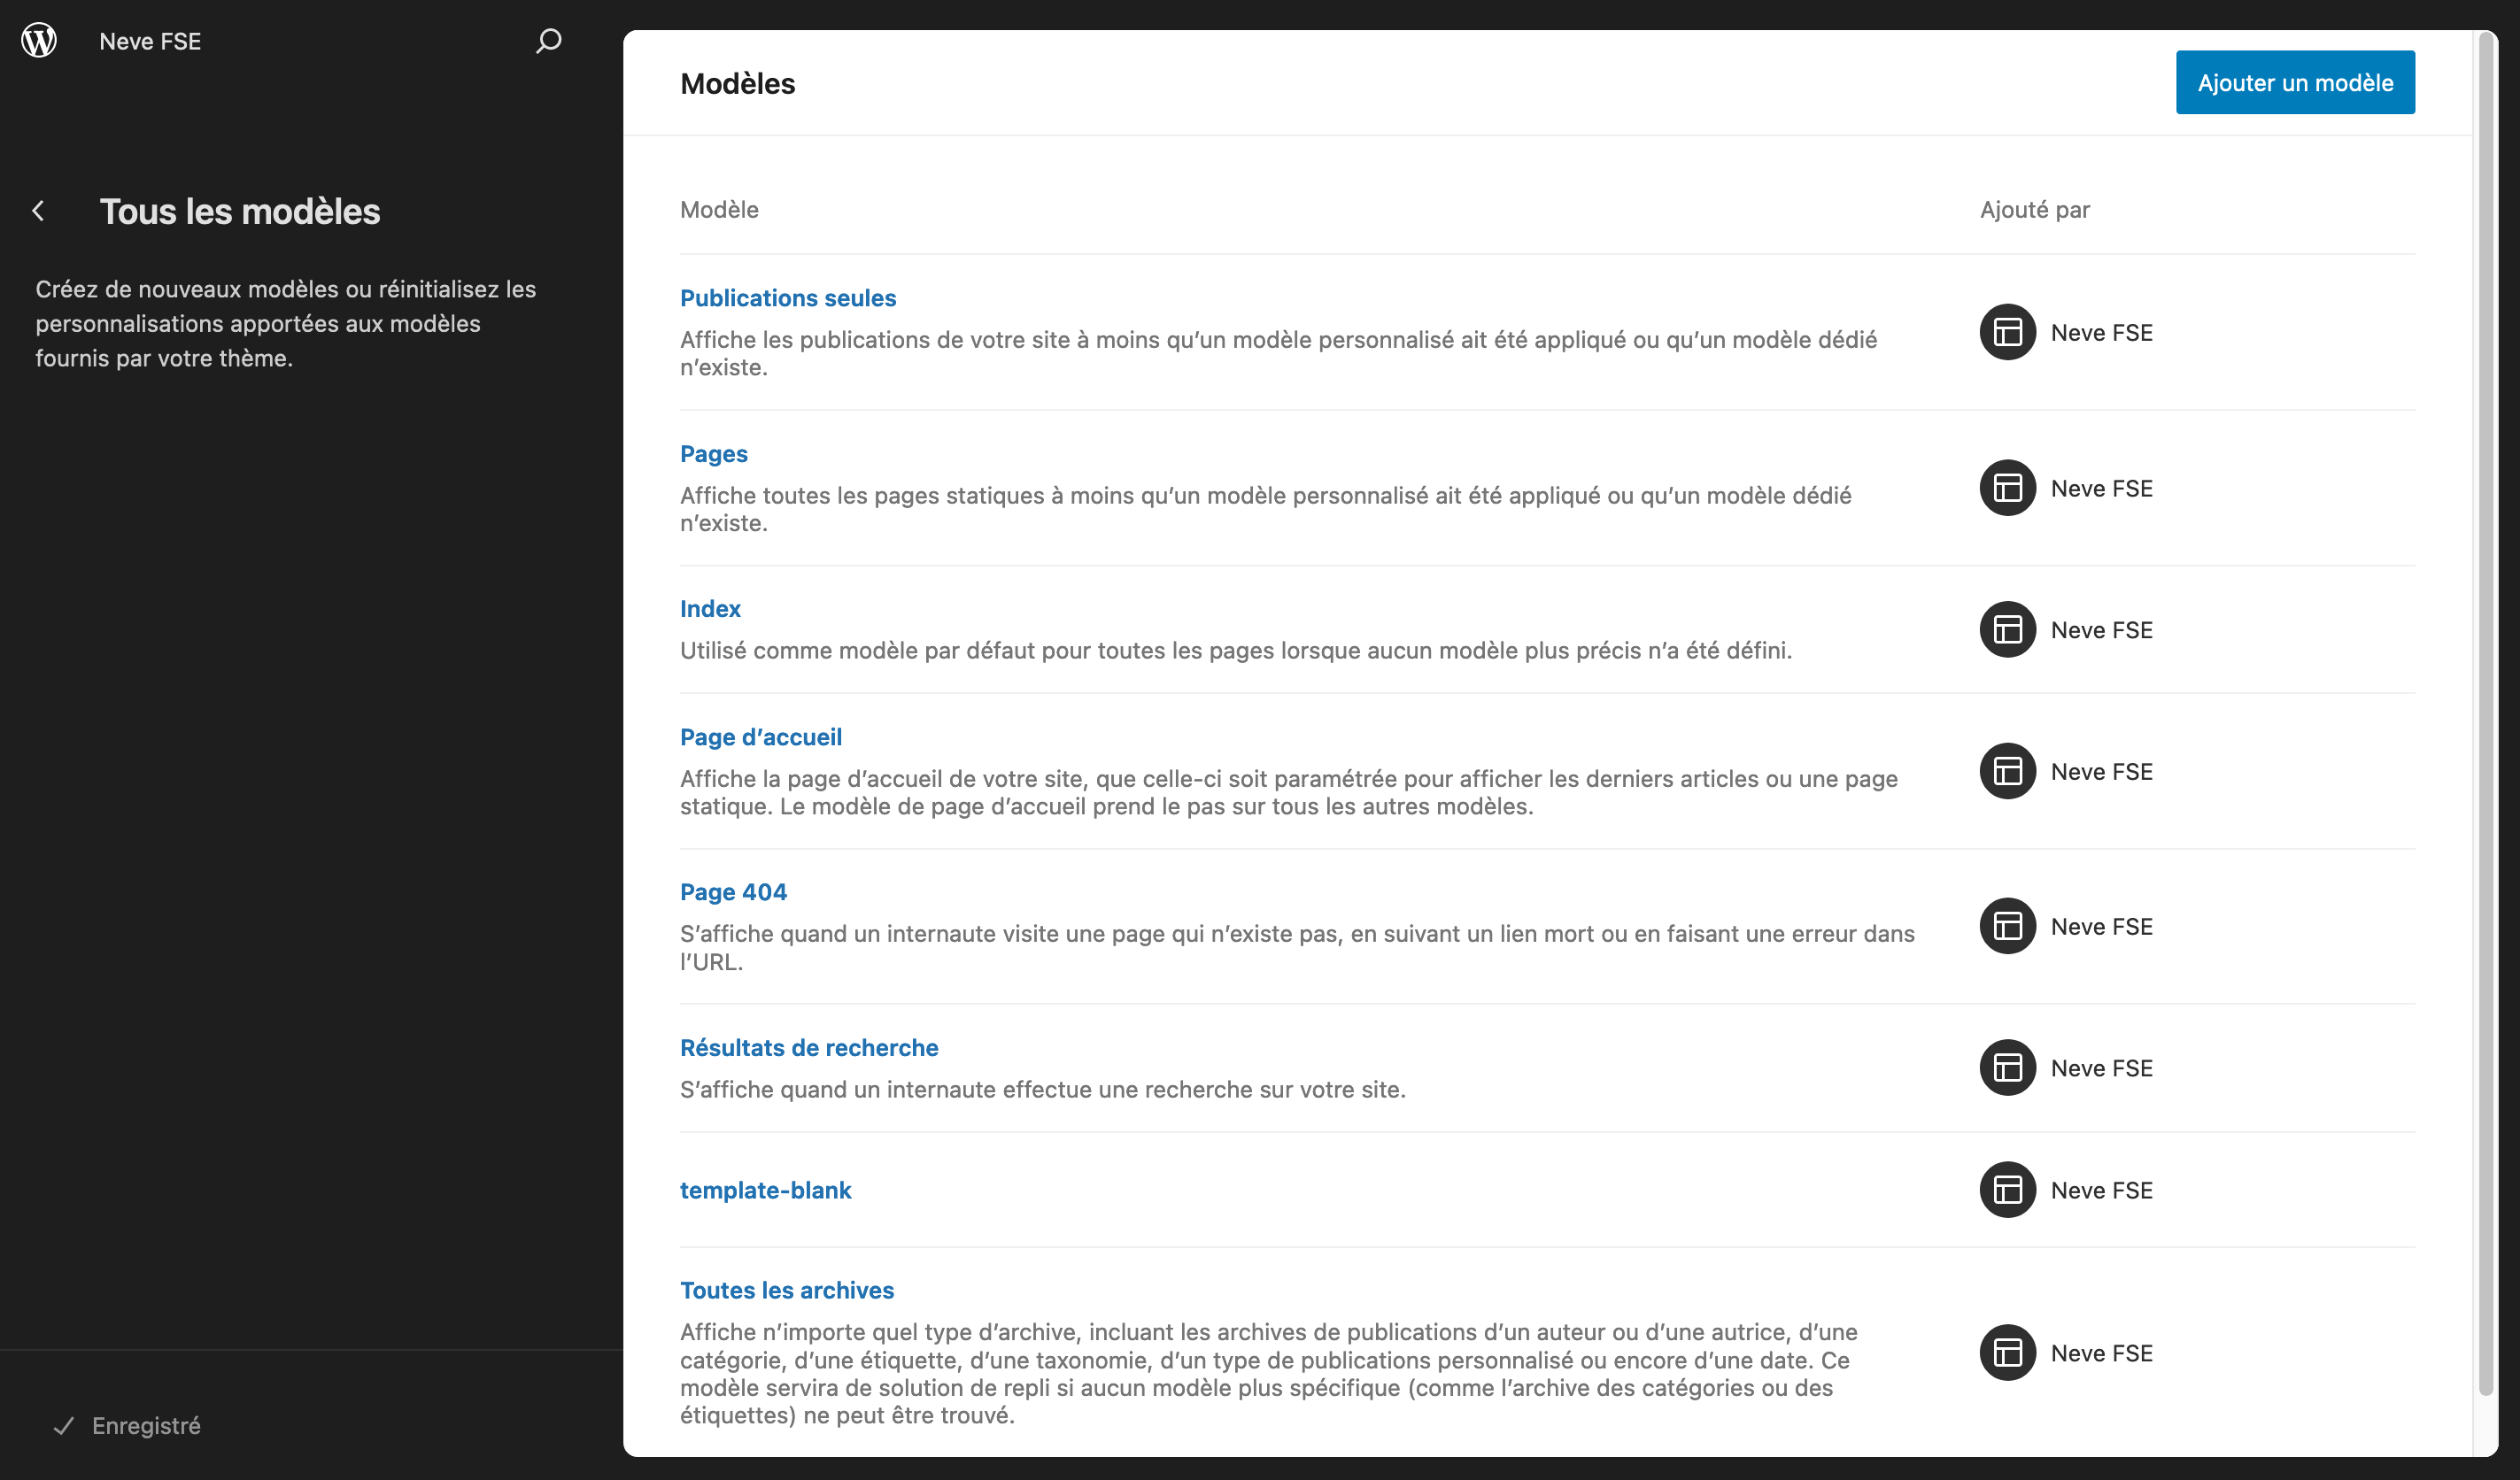Image resolution: width=2520 pixels, height=1480 pixels.
Task: Click the template icon beside Publications seules
Action: (x=2007, y=332)
